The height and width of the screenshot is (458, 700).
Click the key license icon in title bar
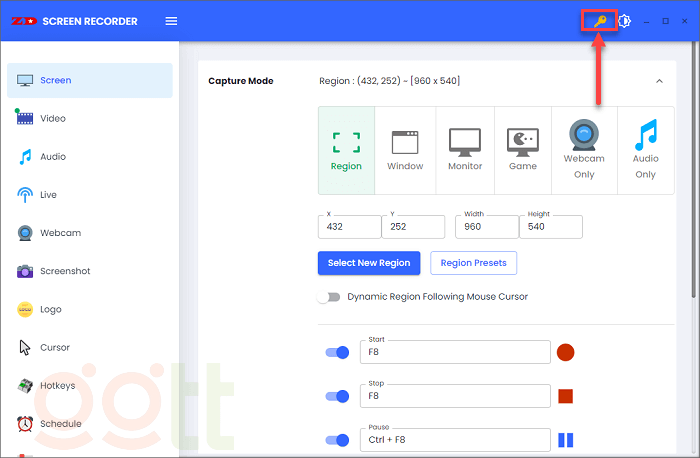(x=600, y=20)
